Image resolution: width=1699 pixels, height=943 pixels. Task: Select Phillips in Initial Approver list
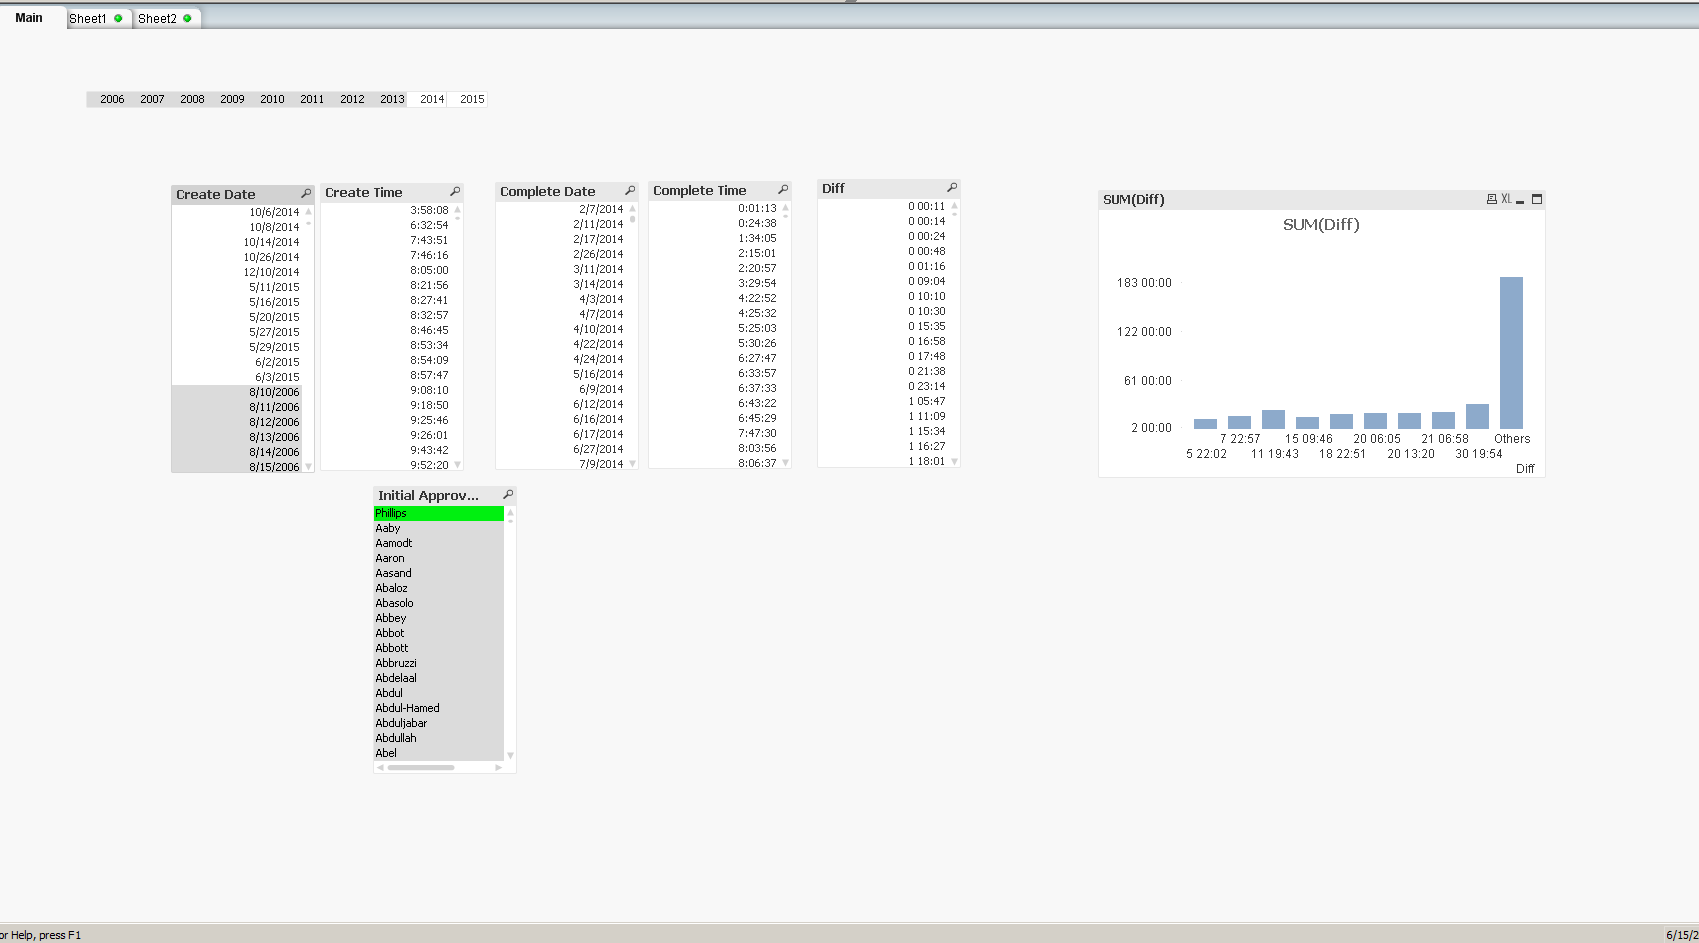[439, 513]
